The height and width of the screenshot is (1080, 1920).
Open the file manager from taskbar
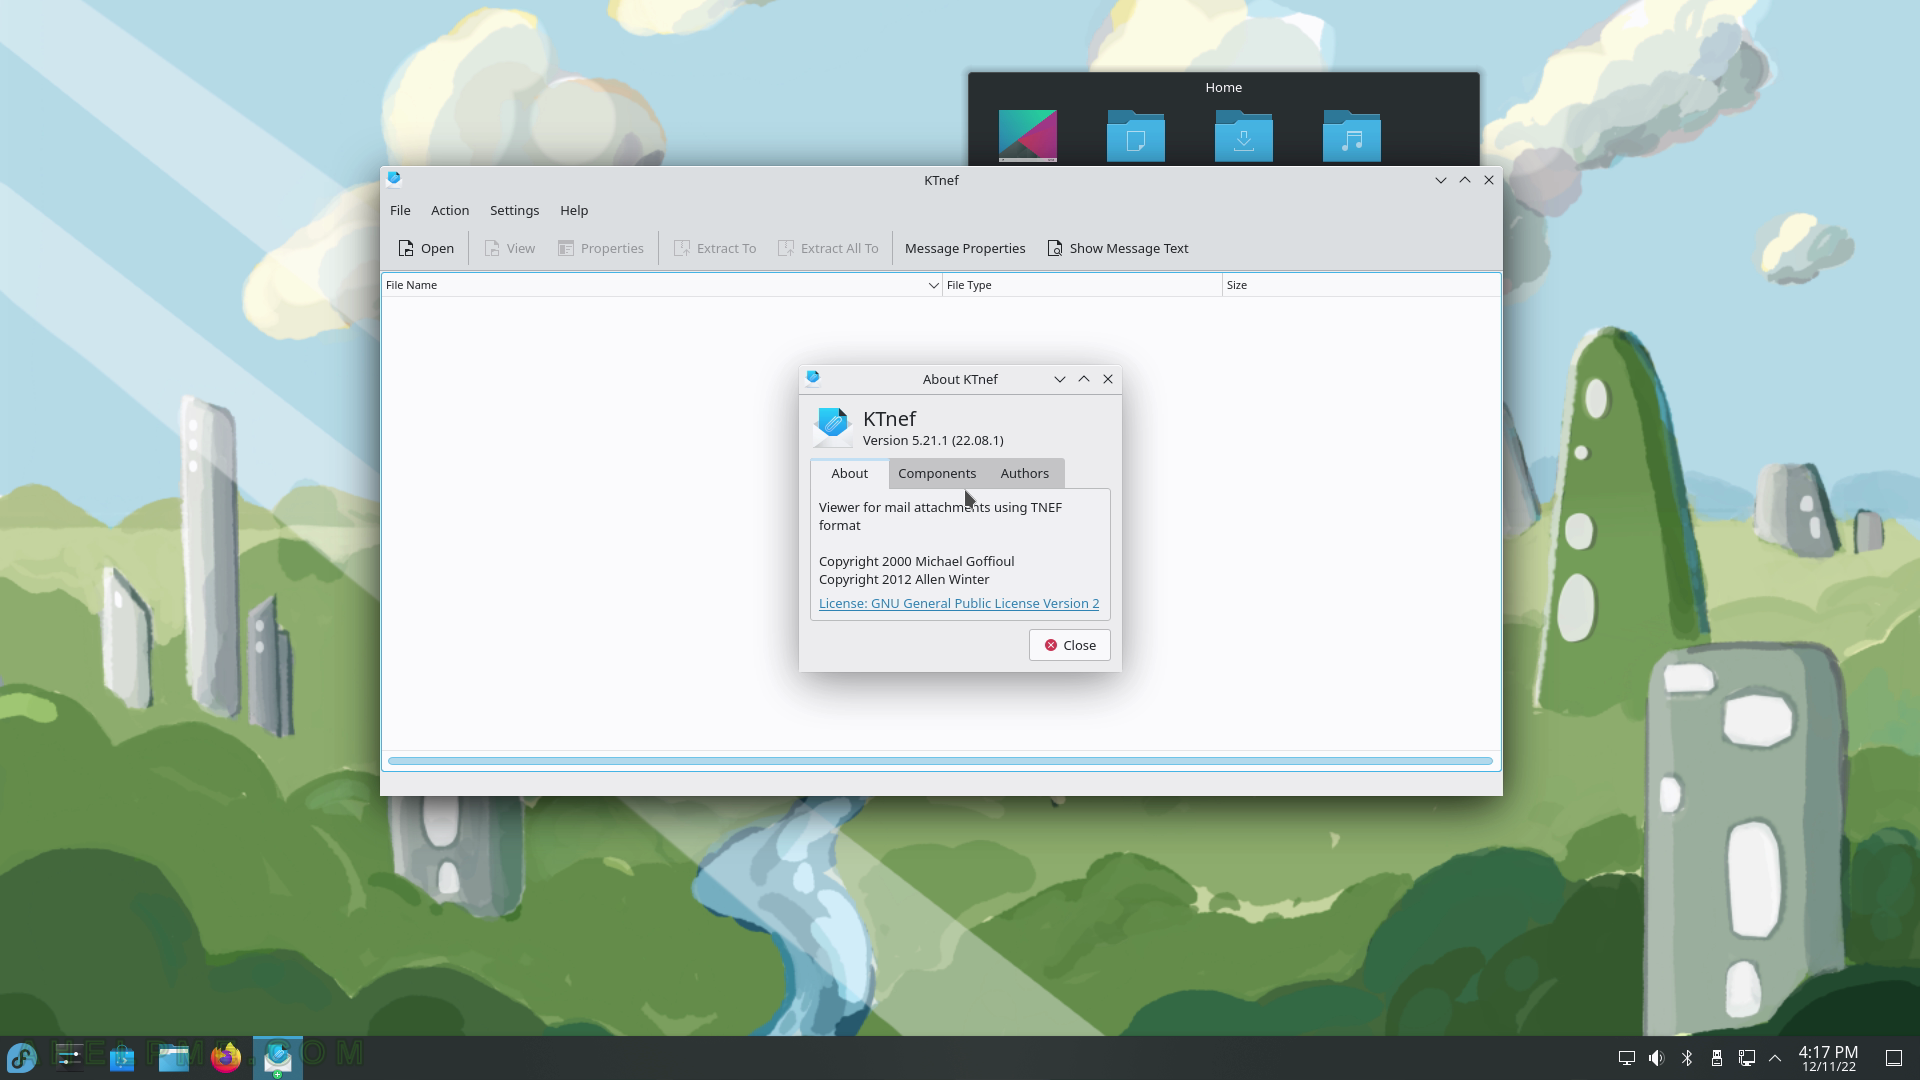pos(174,1058)
